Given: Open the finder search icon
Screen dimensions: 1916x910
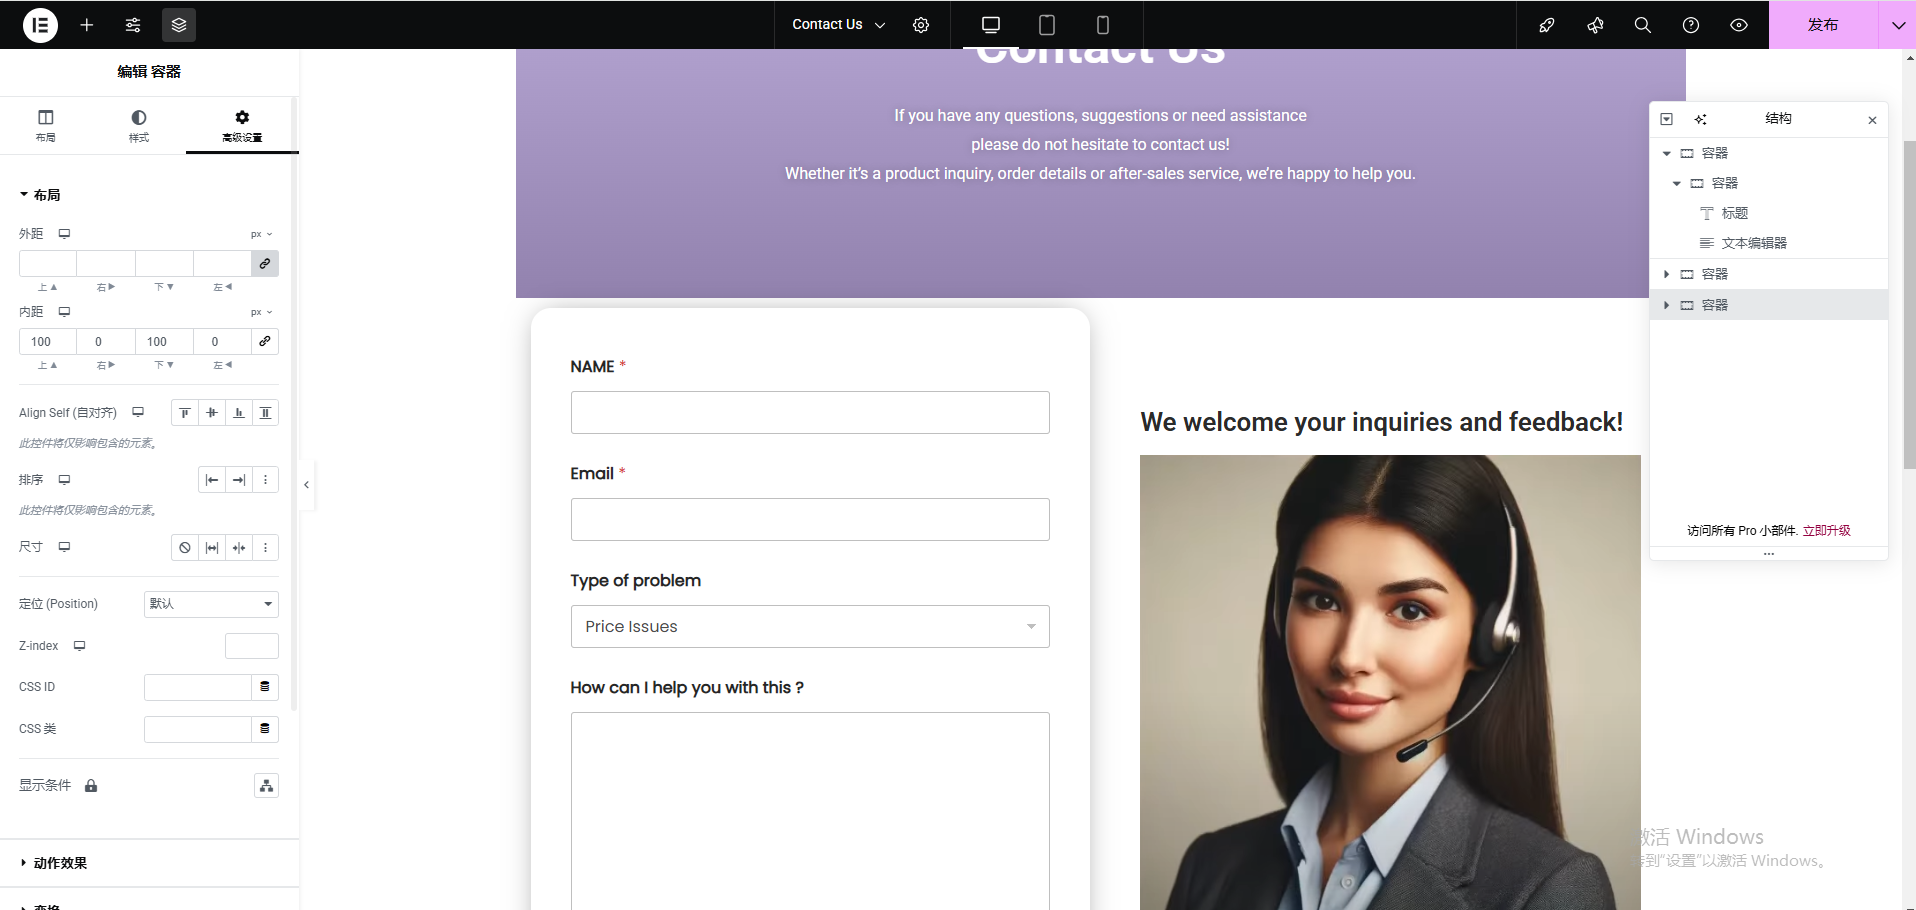Looking at the screenshot, I should coord(1642,25).
